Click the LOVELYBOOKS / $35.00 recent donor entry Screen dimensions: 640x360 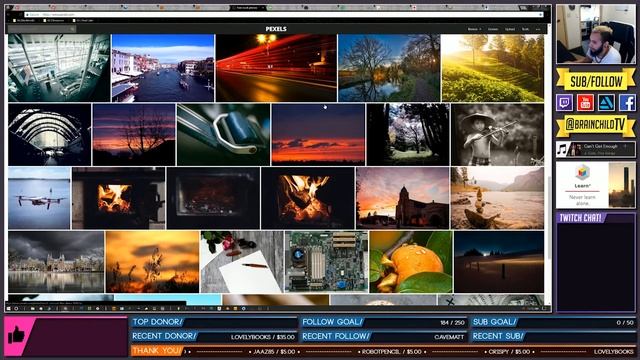click(x=263, y=337)
